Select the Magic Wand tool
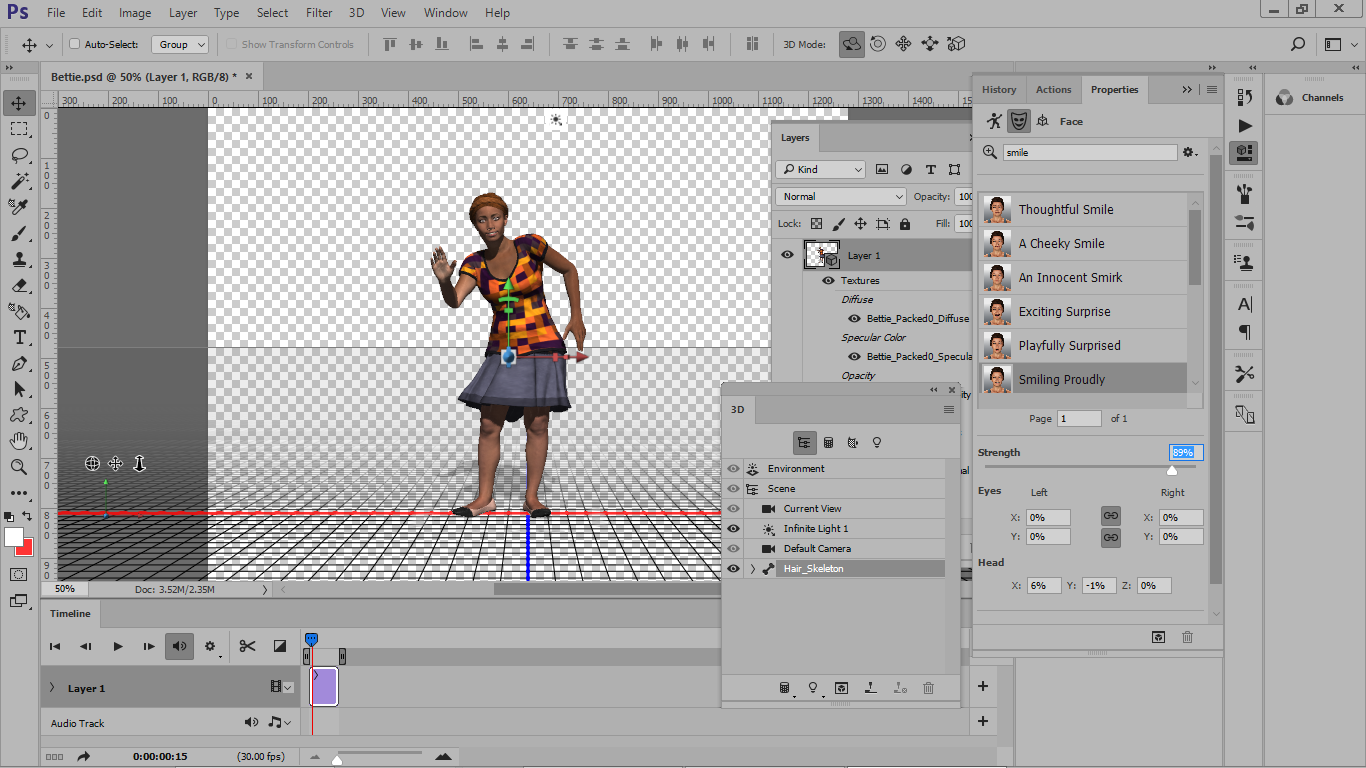Viewport: 1366px width, 768px height. [19, 181]
